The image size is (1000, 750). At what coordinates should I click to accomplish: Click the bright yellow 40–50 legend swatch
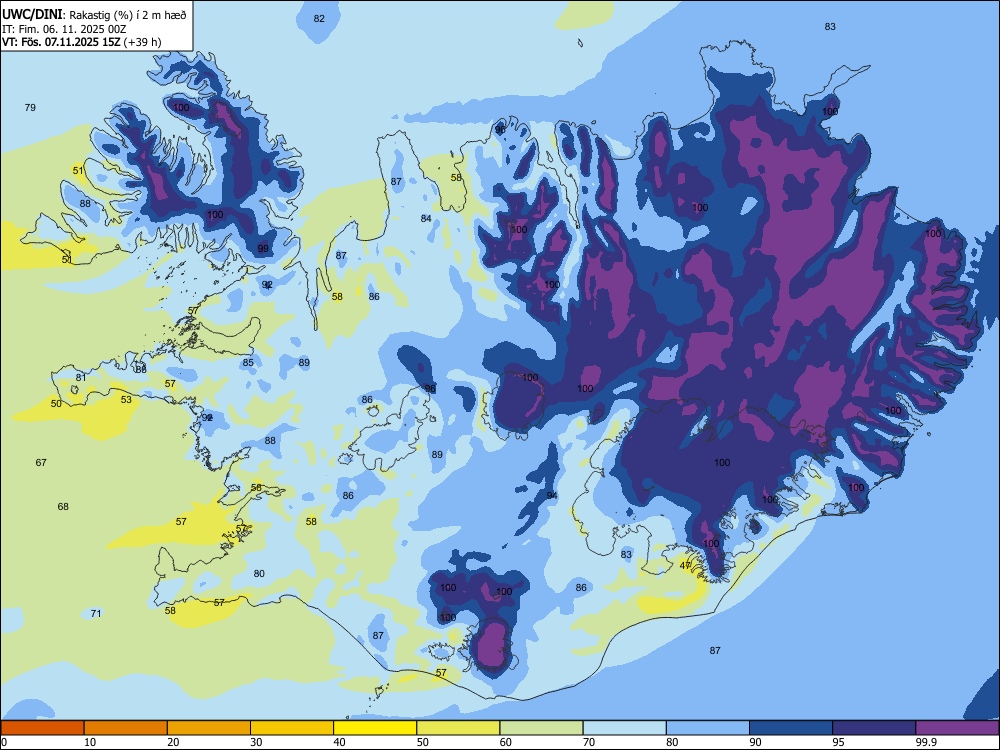coord(375,728)
